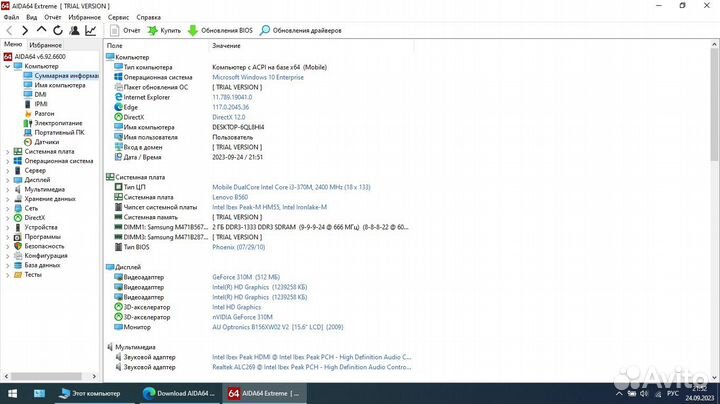
Task: Click right arrow of the tree horizontal scrollbar
Action: click(x=94, y=376)
